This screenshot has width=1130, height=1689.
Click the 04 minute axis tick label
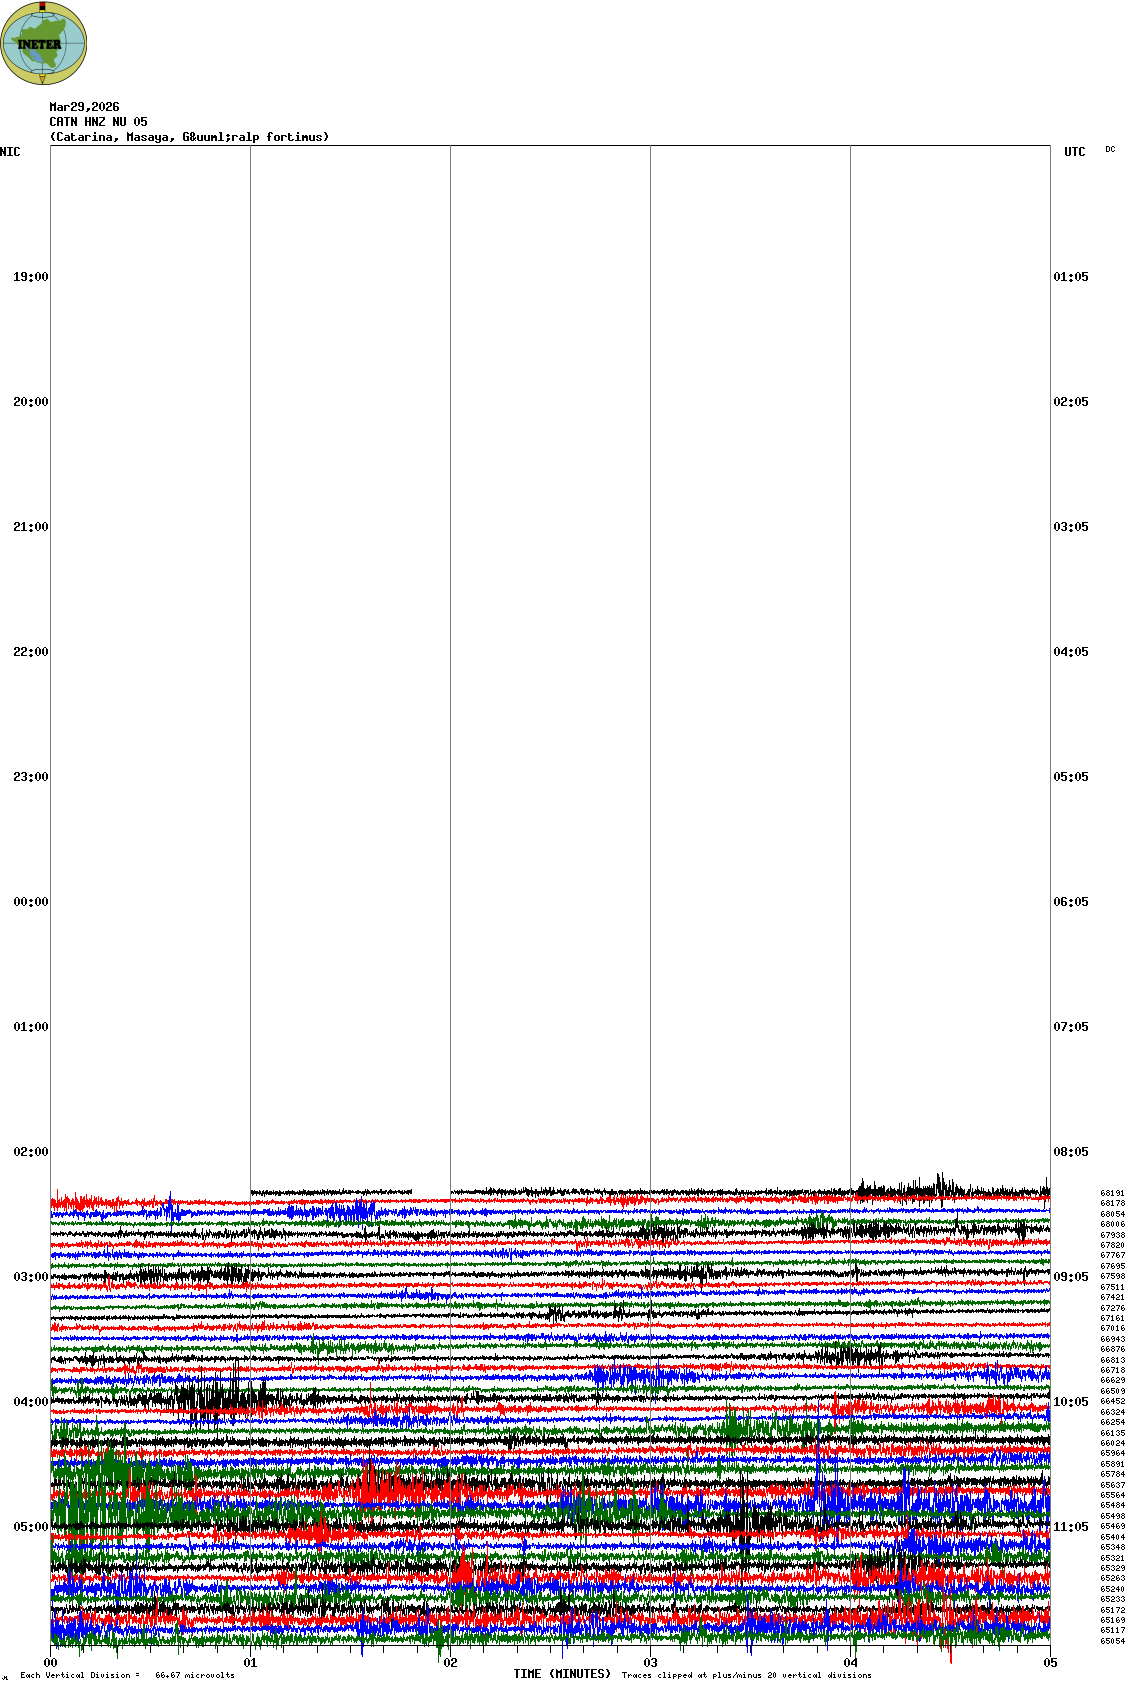point(850,1663)
